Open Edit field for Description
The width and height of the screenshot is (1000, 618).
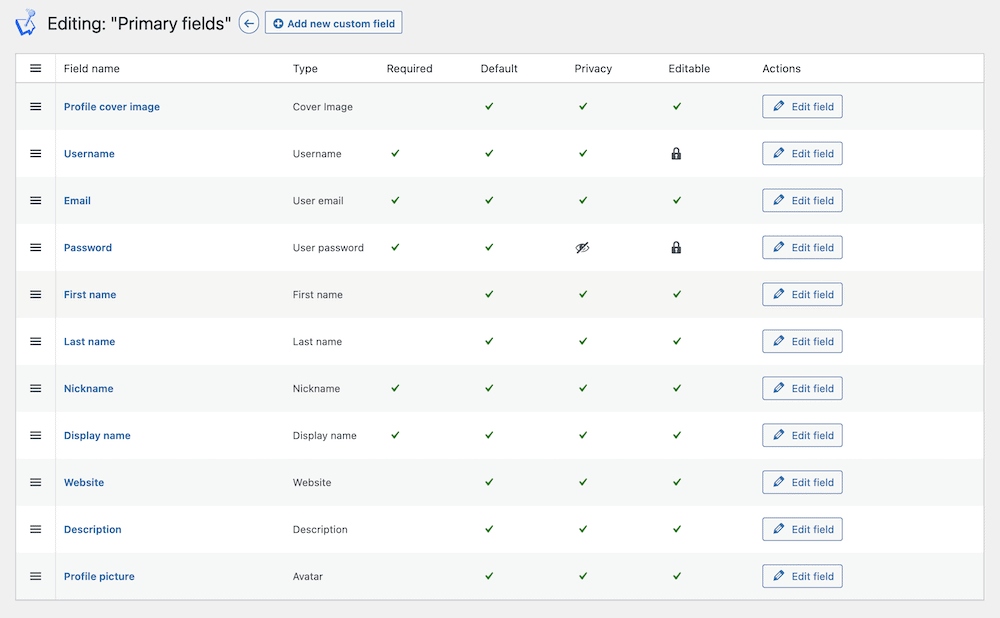pos(802,529)
